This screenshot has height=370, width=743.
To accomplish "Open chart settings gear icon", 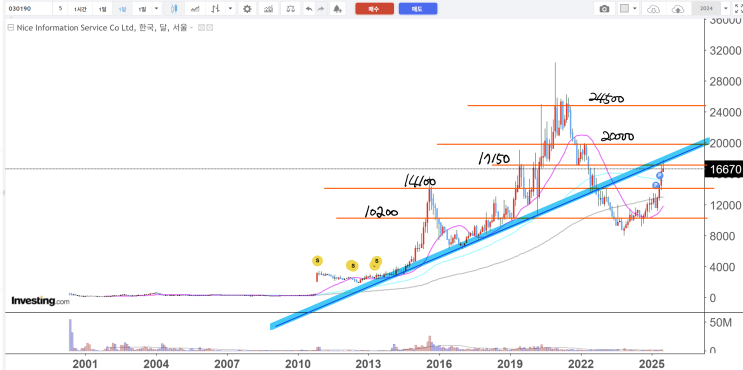I will pyautogui.click(x=247, y=9).
